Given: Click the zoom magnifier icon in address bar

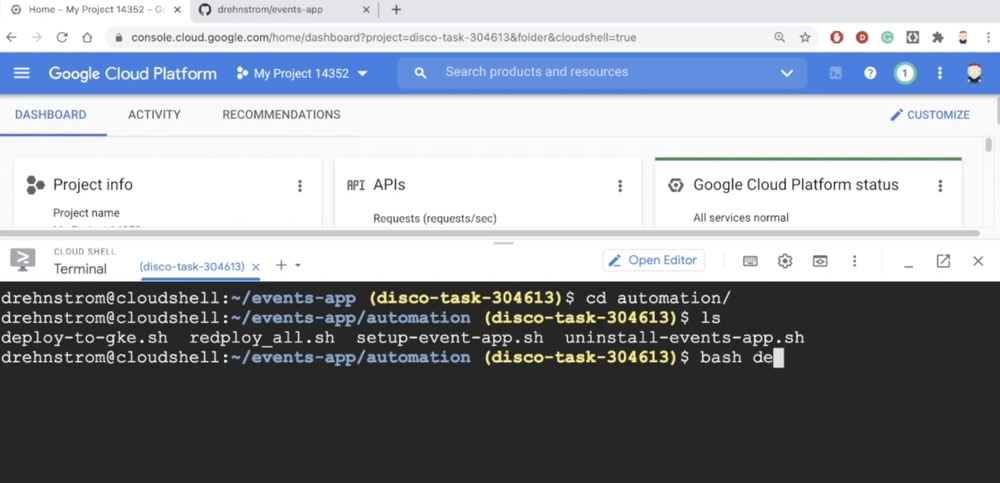Looking at the screenshot, I should click(779, 38).
